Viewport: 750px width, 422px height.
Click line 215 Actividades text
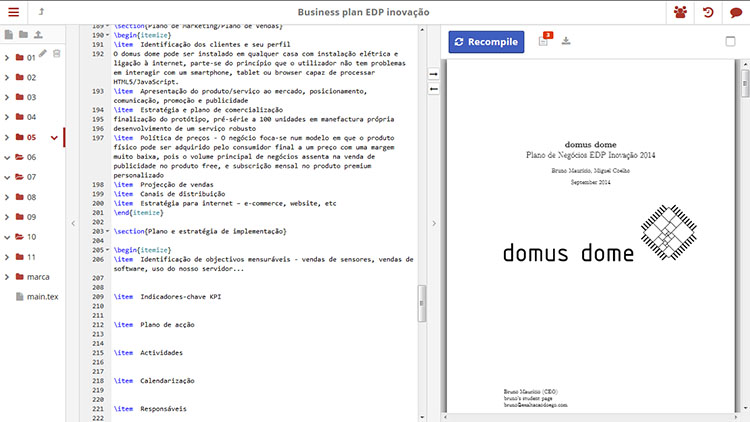(x=161, y=353)
